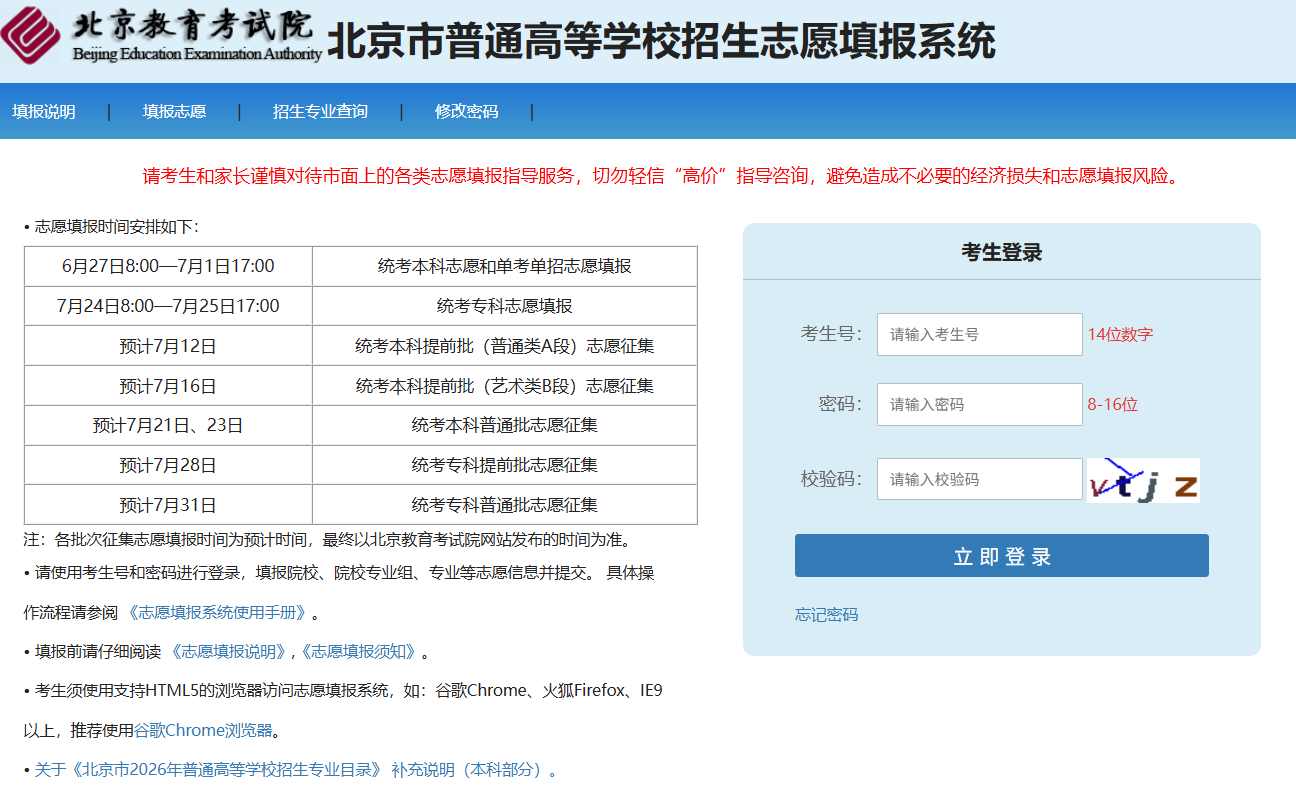Screen dimensions: 1296x790
Task: Select cell 统考专科志愿填报
Action: (x=505, y=306)
